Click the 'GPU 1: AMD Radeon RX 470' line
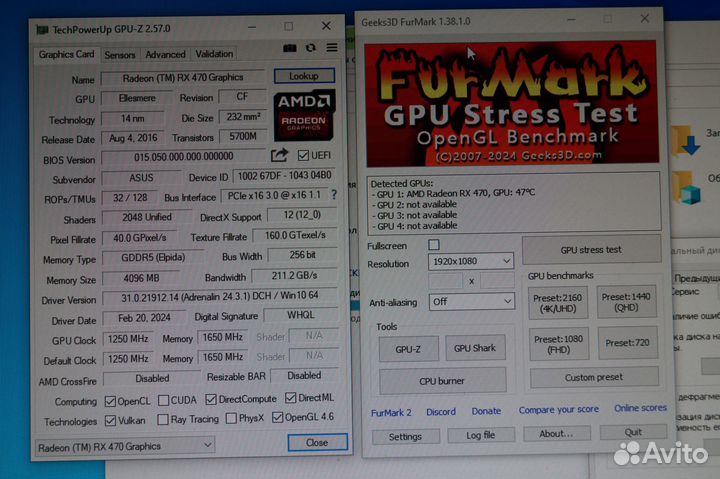Image resolution: width=720 pixels, height=479 pixels. 453,193
